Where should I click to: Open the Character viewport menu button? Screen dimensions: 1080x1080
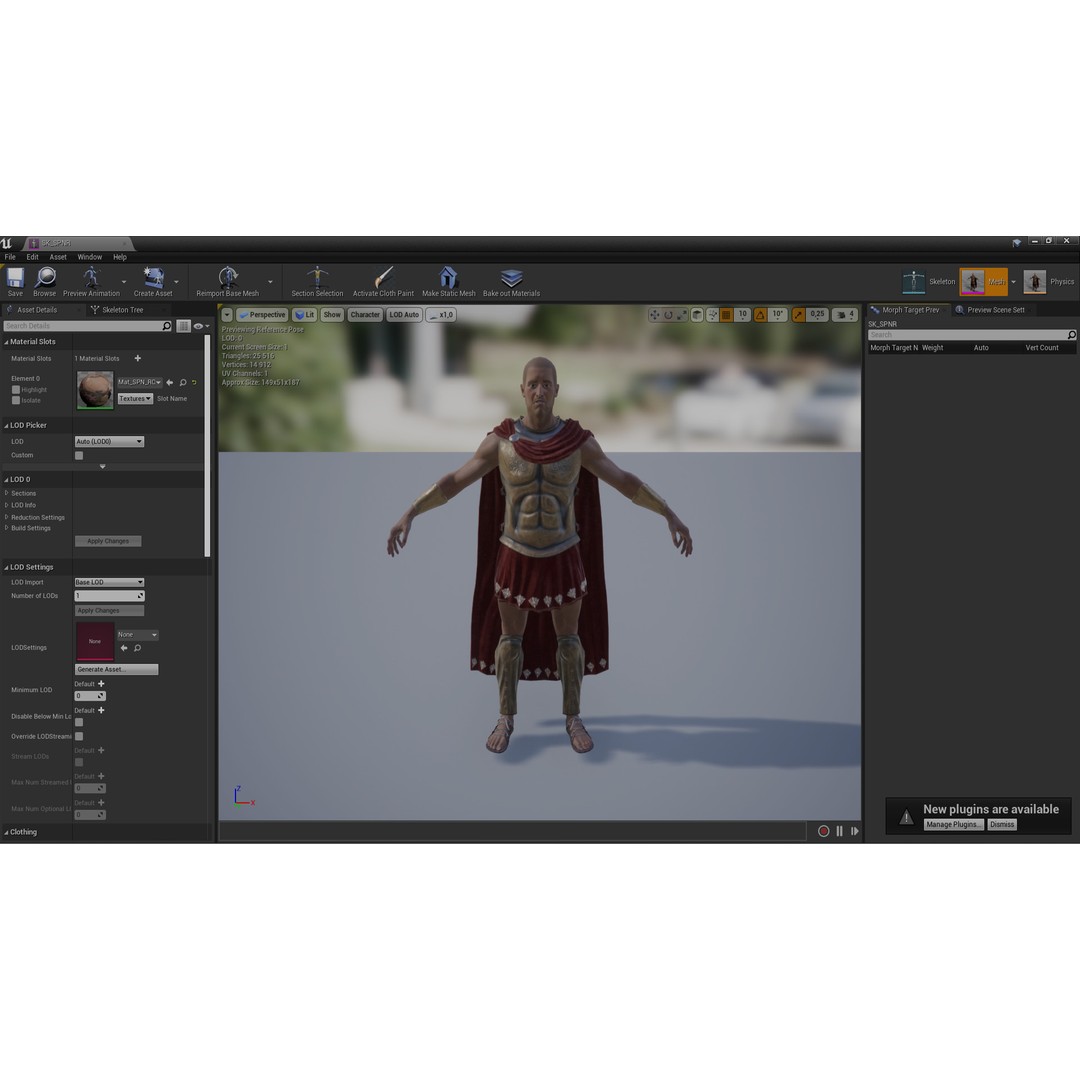click(365, 315)
